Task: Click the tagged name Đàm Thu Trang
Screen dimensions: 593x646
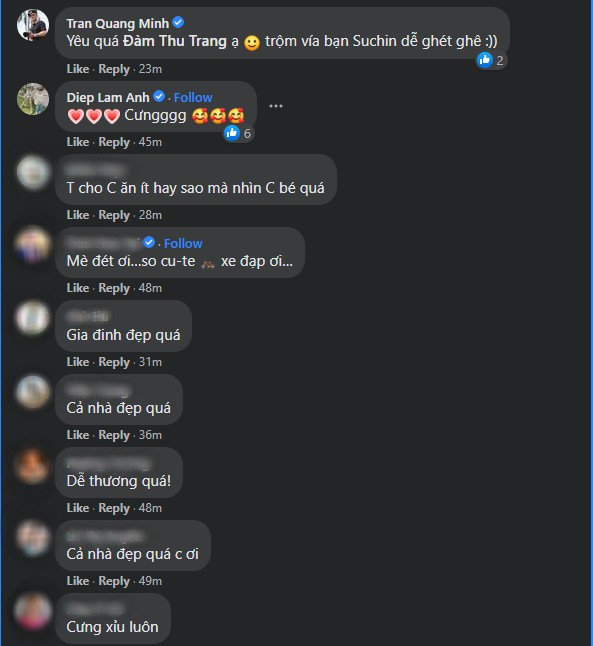Action: 175,41
